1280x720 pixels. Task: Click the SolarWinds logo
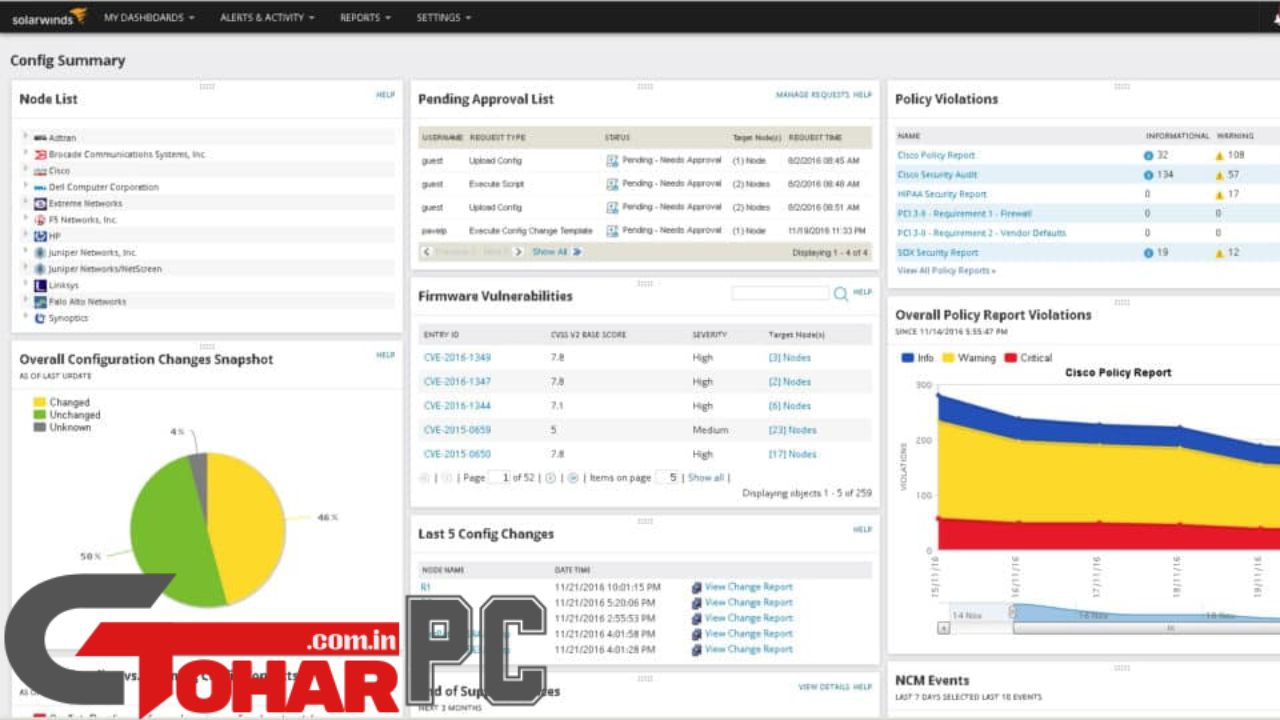tap(49, 17)
